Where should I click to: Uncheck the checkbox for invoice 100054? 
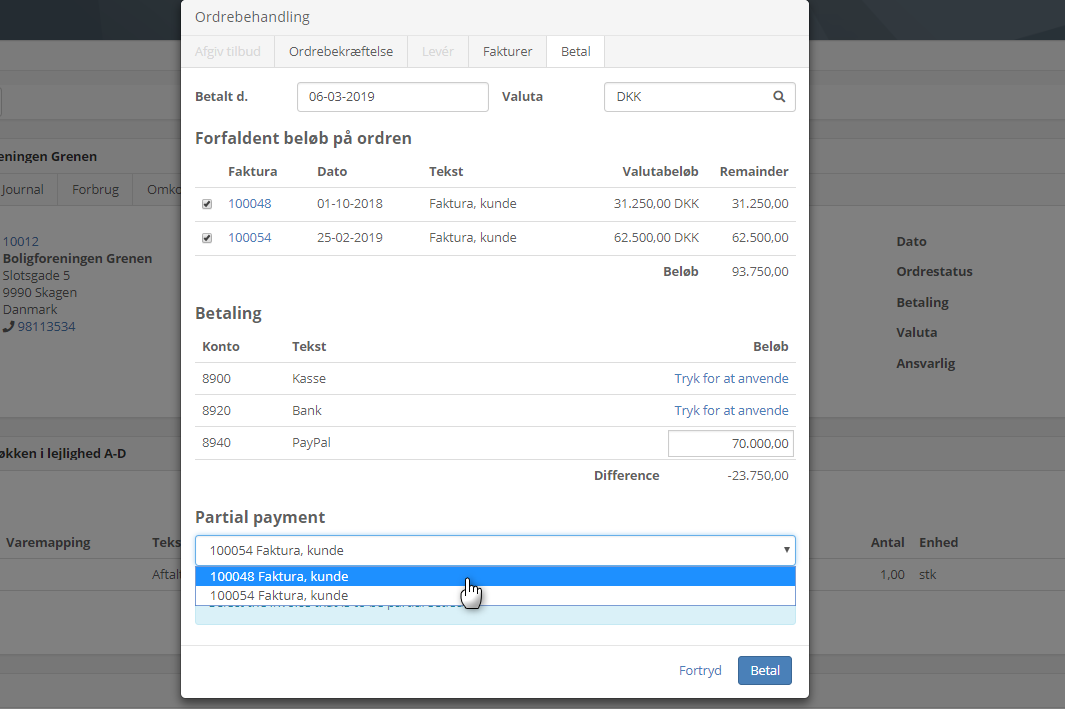pos(207,238)
